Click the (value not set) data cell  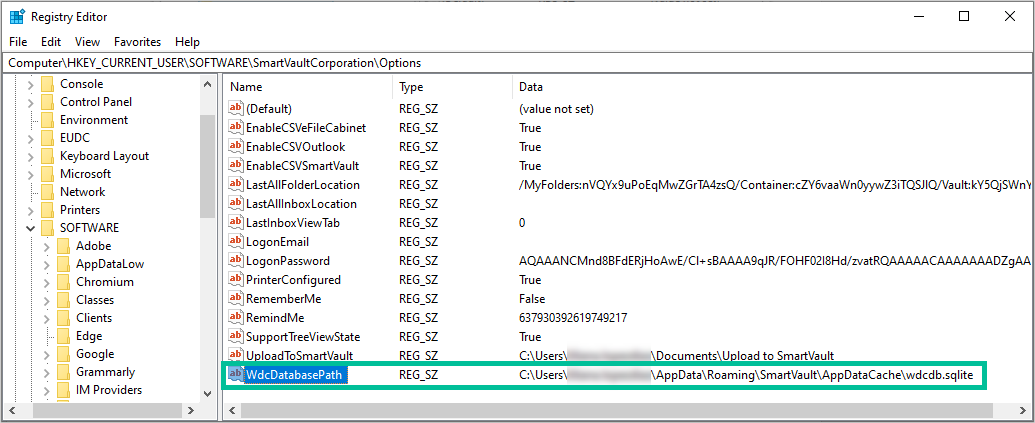(x=556, y=108)
